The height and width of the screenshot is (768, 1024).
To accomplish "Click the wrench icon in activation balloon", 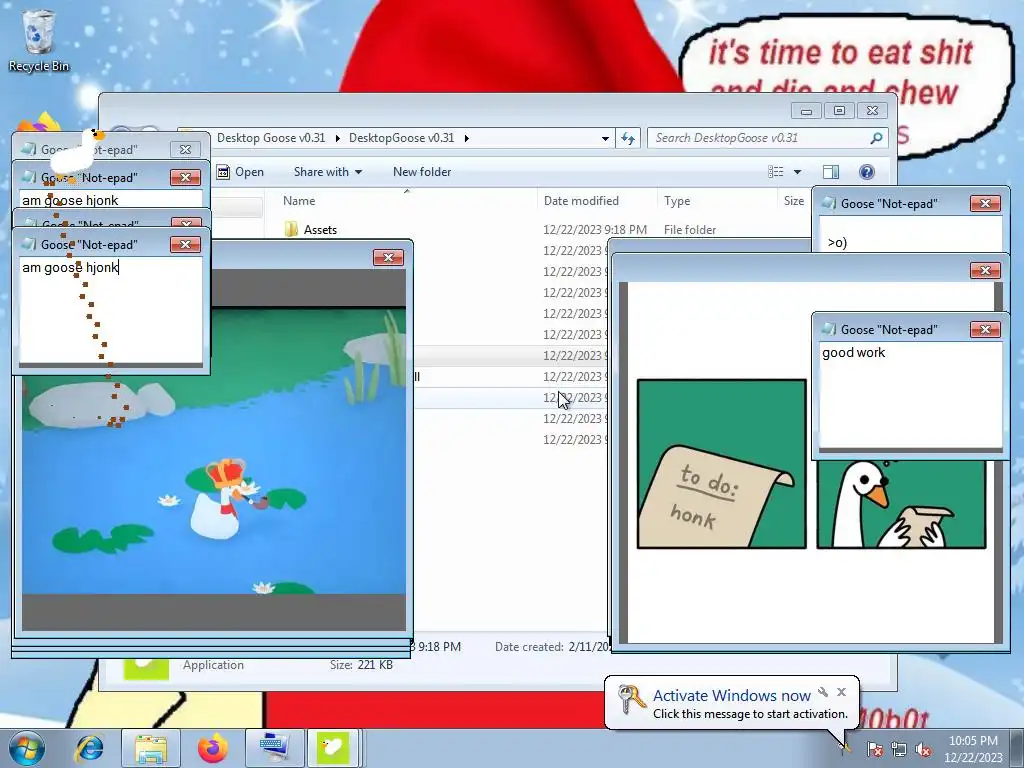I will (823, 692).
